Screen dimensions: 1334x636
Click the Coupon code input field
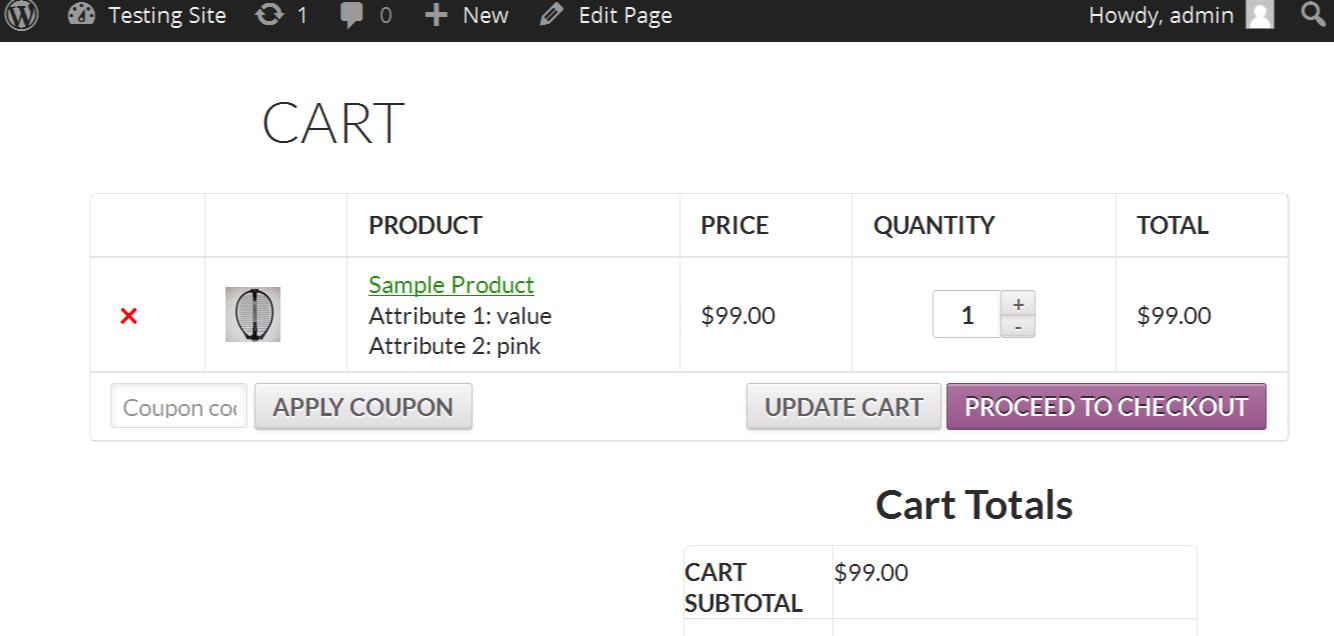tap(179, 407)
